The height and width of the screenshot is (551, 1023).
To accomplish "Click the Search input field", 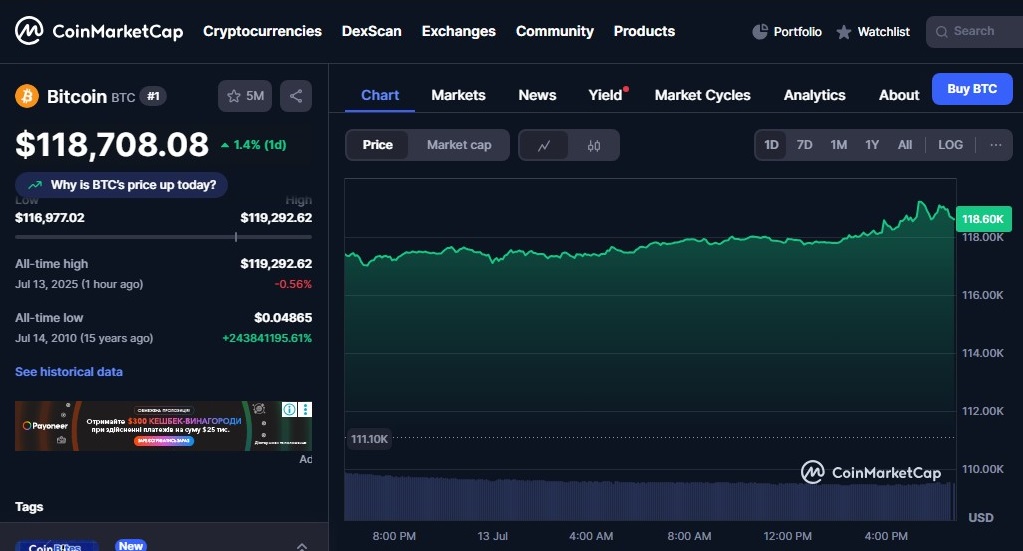I will (x=975, y=31).
